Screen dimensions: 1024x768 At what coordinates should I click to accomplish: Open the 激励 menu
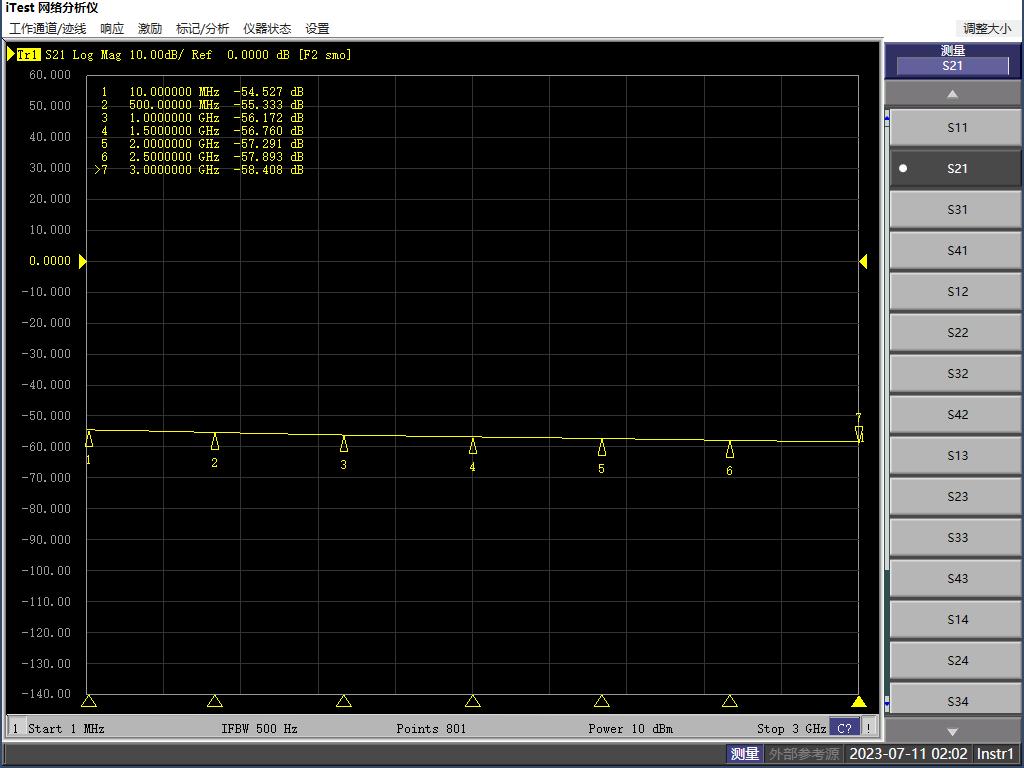pos(150,29)
